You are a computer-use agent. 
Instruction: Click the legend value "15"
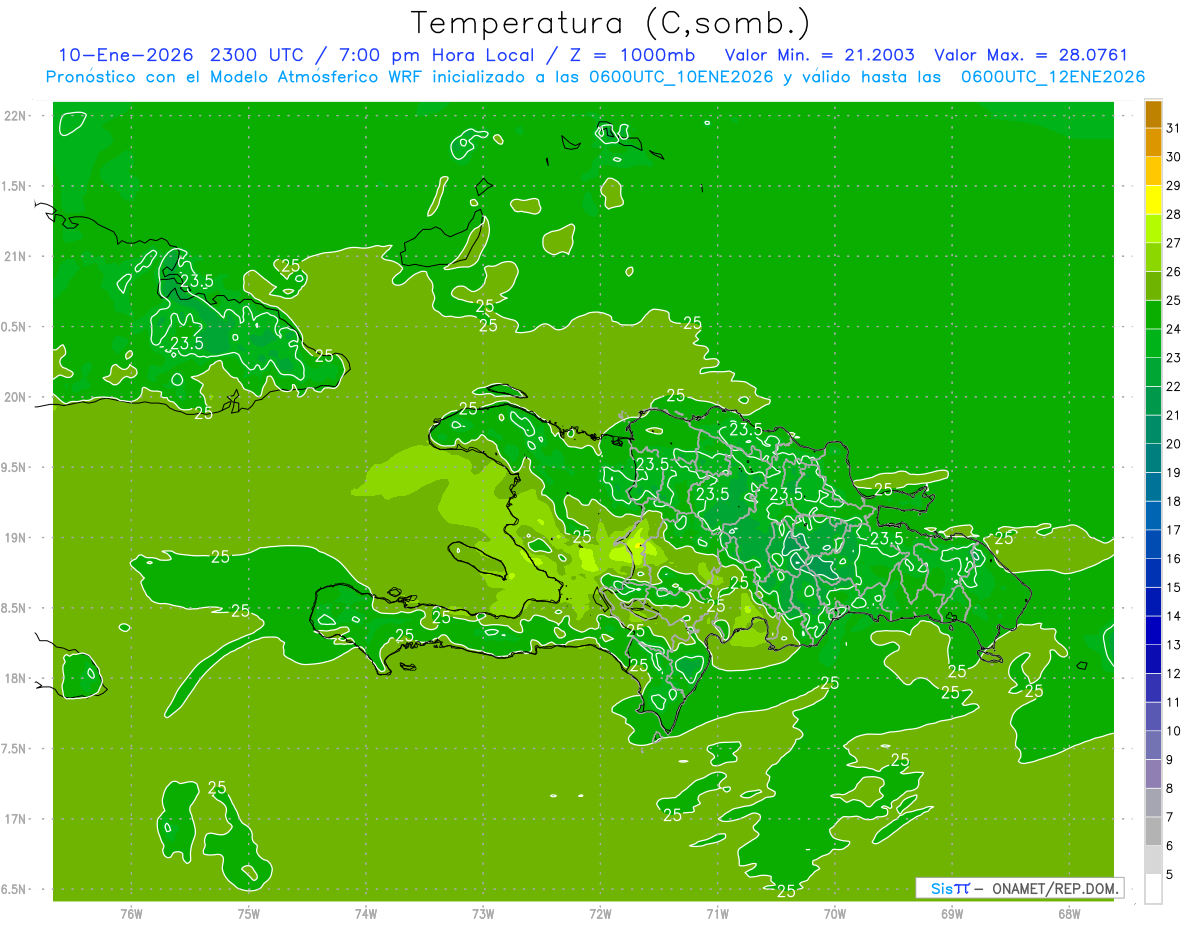[1174, 587]
